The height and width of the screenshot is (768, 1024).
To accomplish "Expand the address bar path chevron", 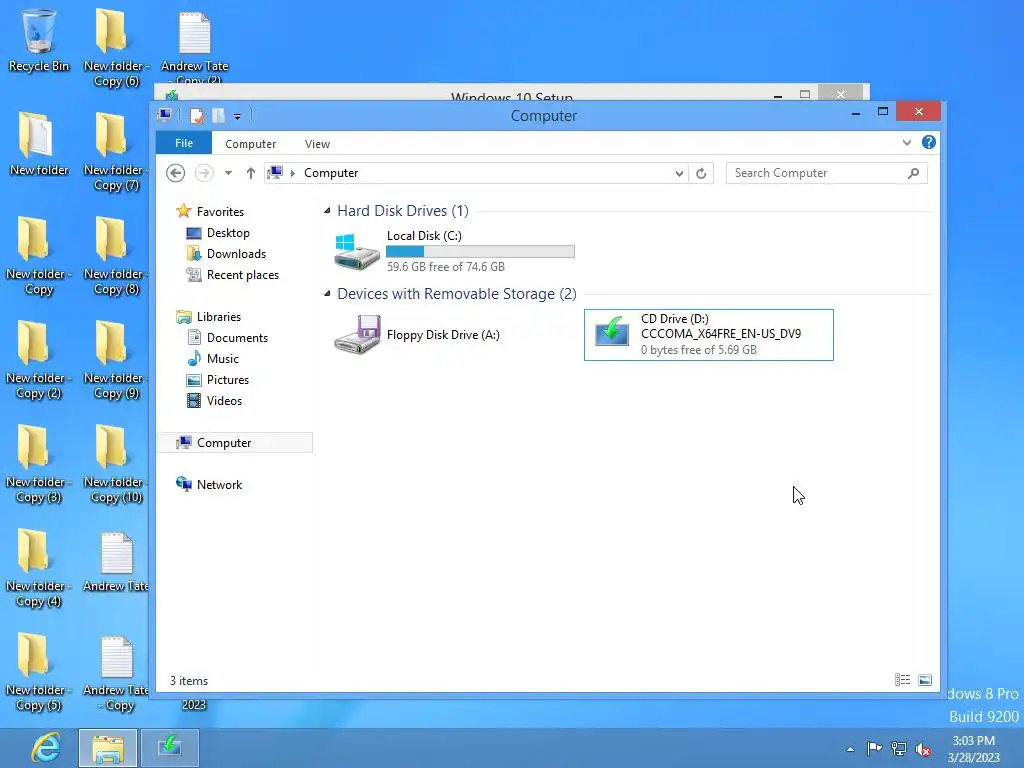I will click(293, 173).
